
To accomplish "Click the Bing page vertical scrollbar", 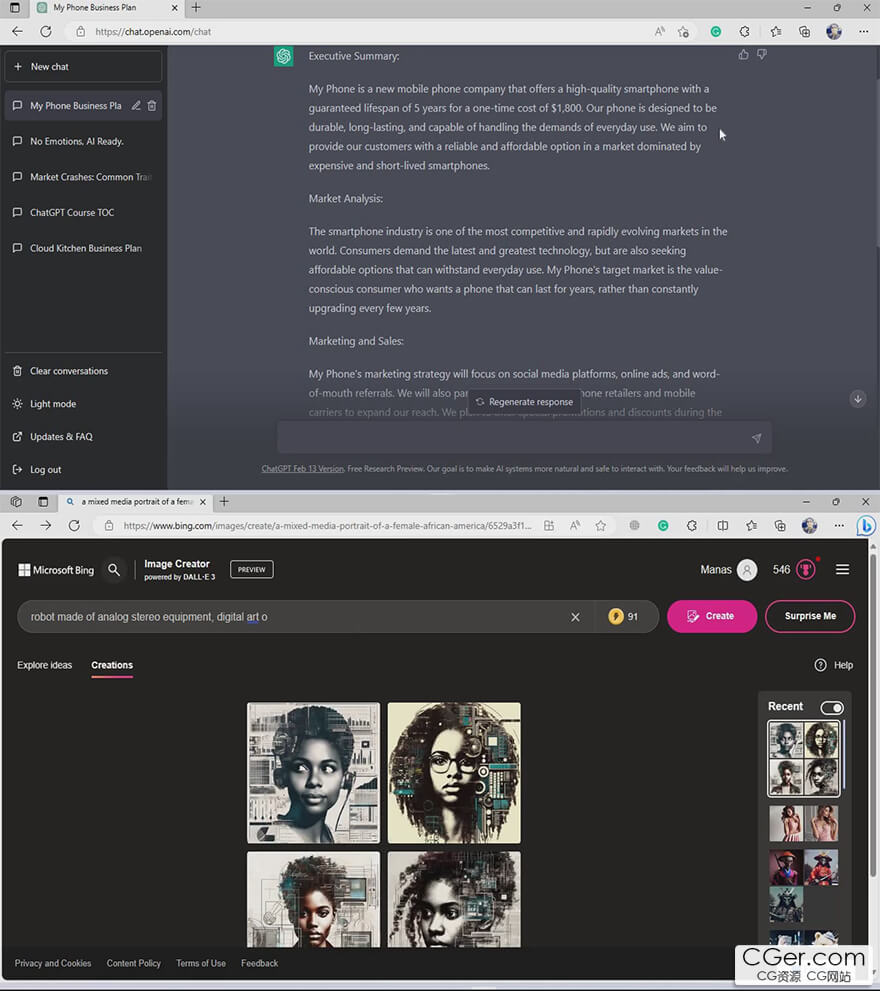I will 874,714.
